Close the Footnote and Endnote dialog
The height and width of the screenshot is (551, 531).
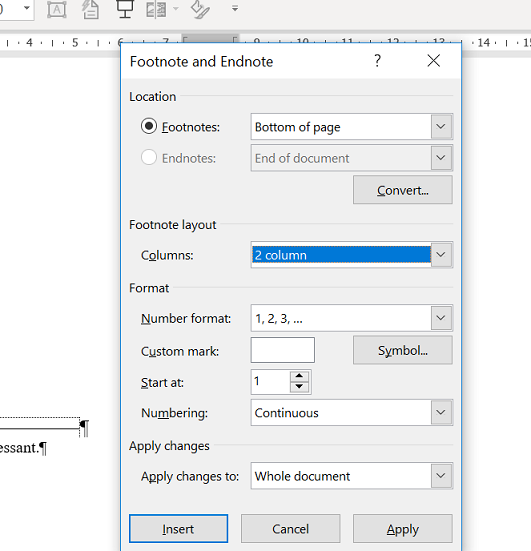tap(434, 61)
